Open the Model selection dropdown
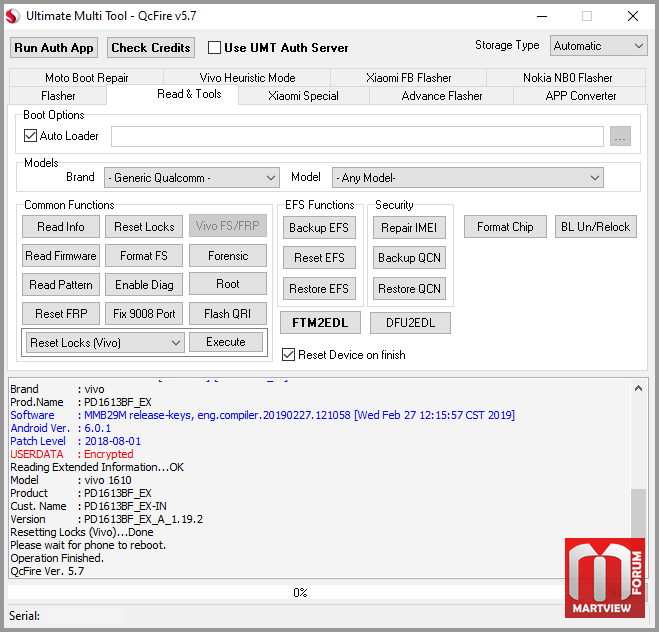659x632 pixels. pyautogui.click(x=468, y=178)
